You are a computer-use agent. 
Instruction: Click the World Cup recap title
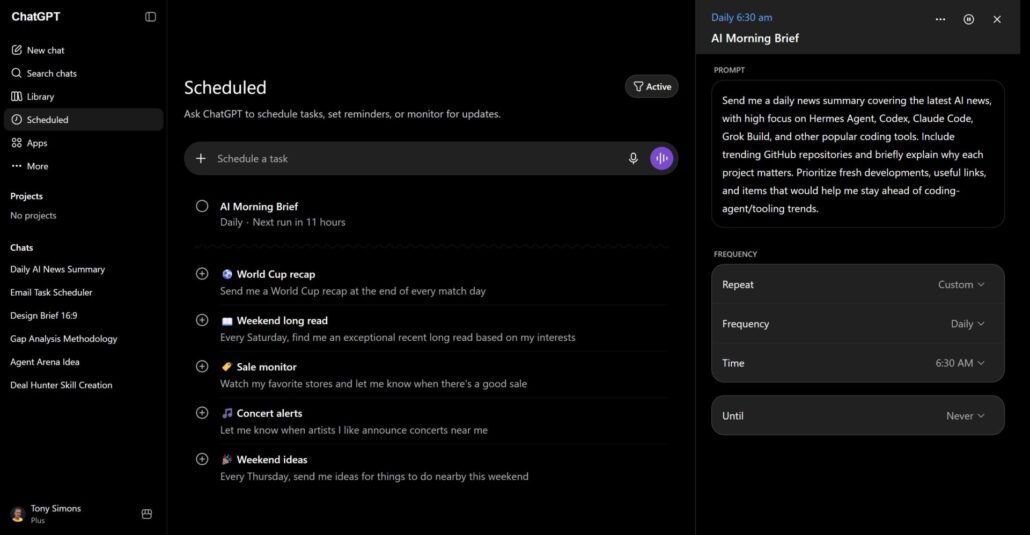point(276,274)
